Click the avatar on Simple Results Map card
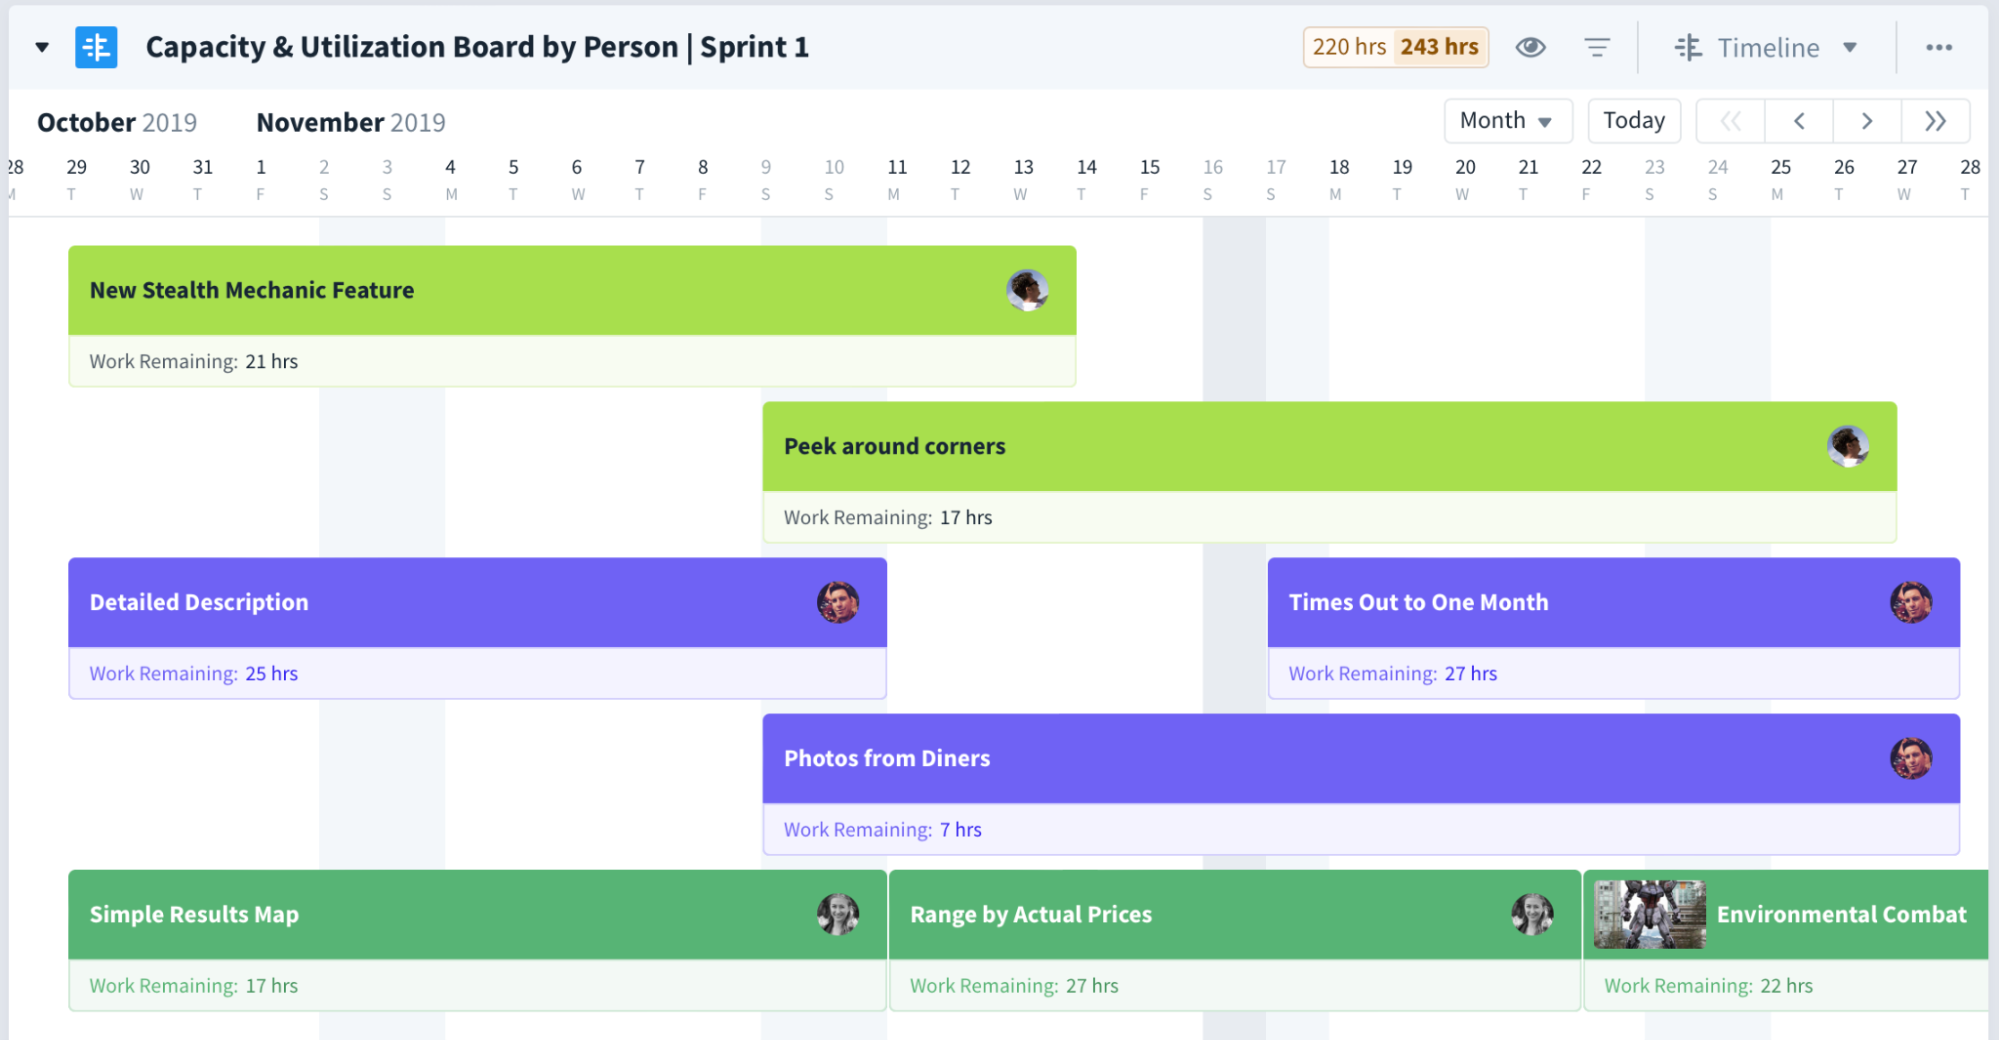 click(839, 914)
